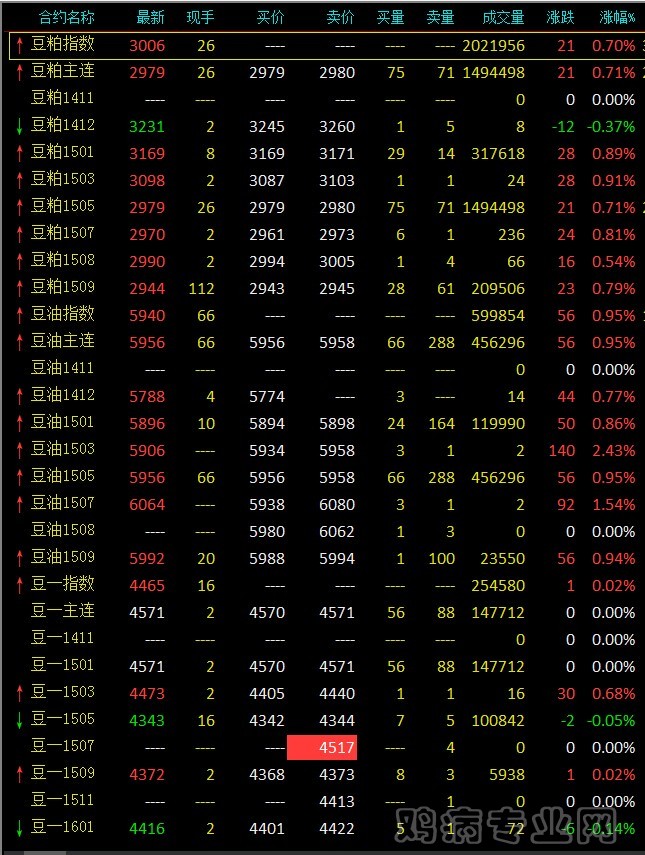Sort by 最新 column header
645x855 pixels.
[150, 18]
